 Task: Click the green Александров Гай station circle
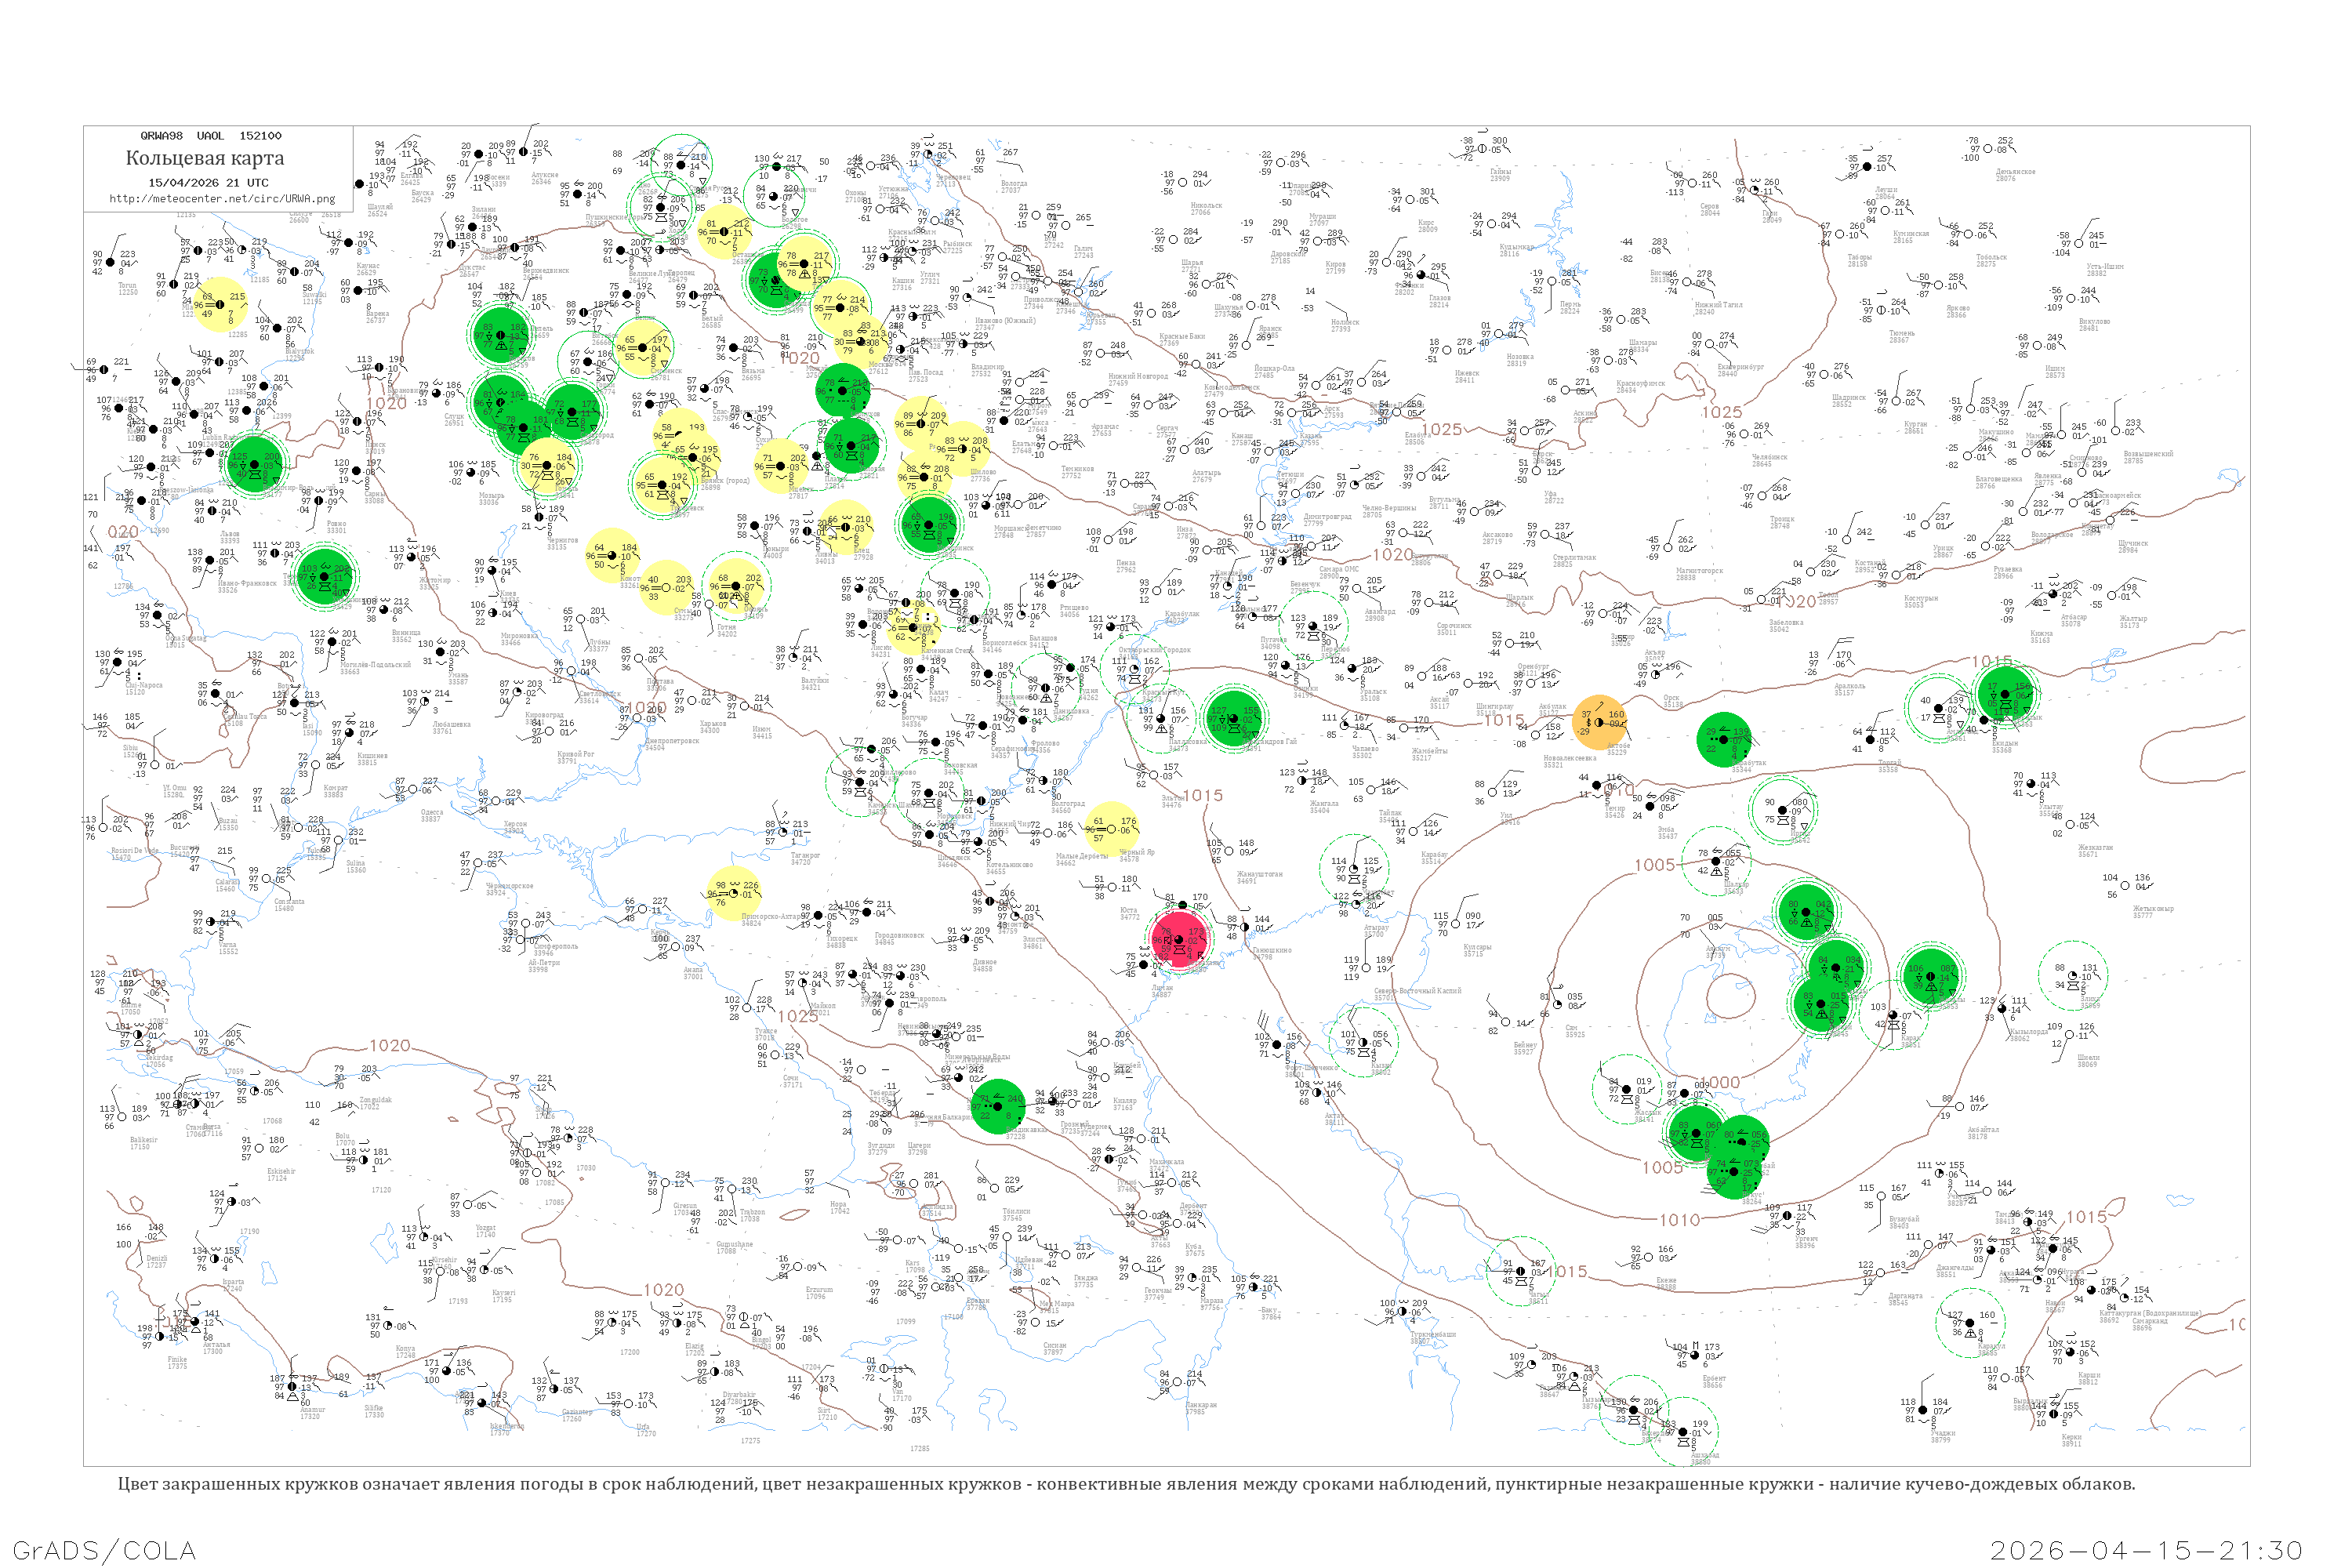coord(1234,718)
